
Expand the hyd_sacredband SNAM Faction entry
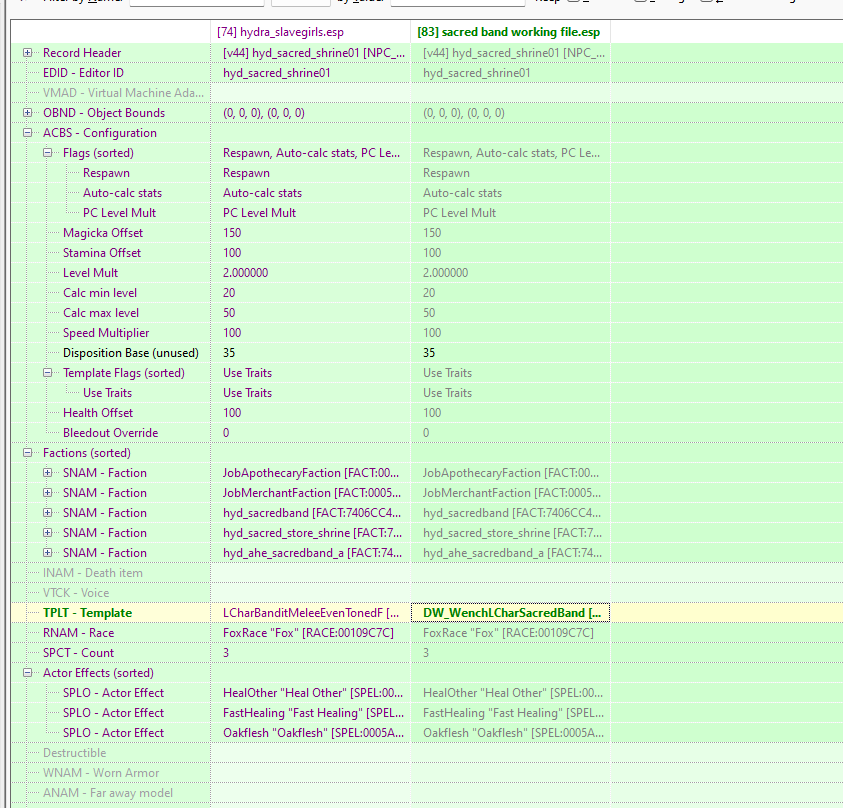47,512
